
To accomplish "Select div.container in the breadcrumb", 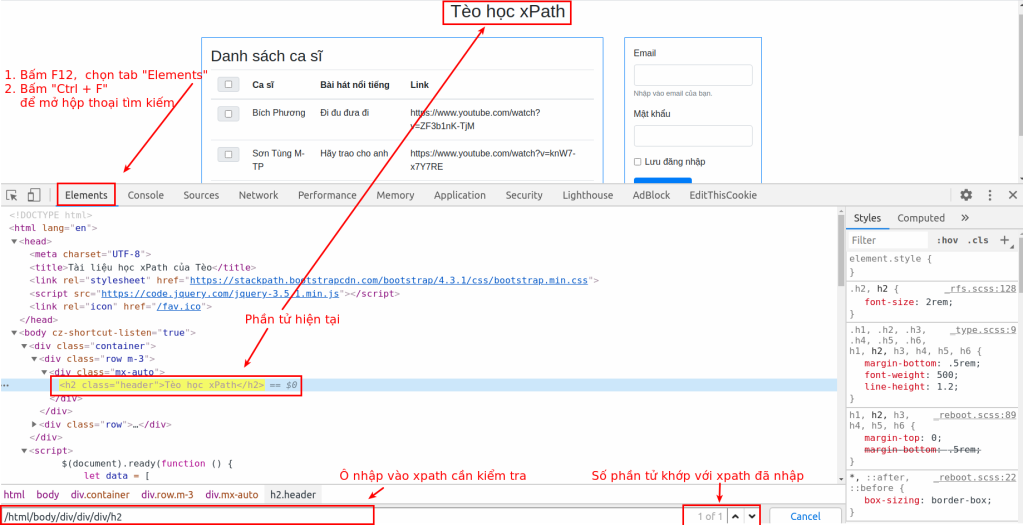I will pyautogui.click(x=100, y=495).
